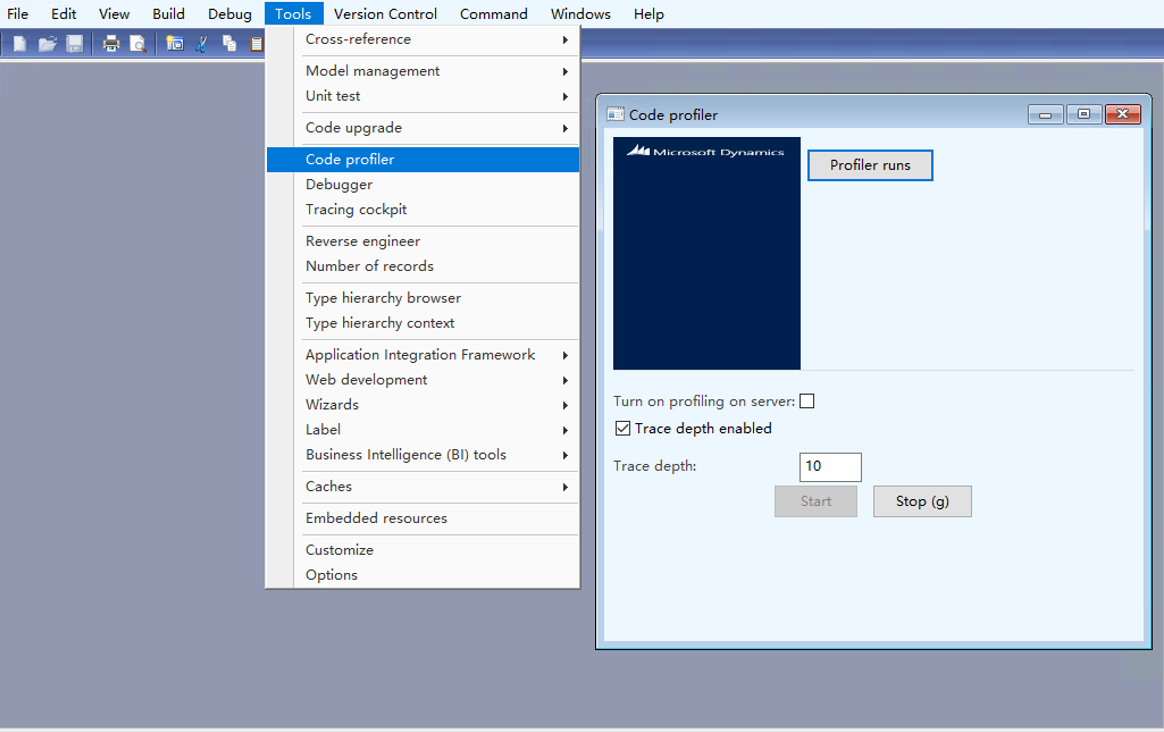Screen dimensions: 1164x732
Task: Expand the Code upgrade submenu
Action: [422, 128]
